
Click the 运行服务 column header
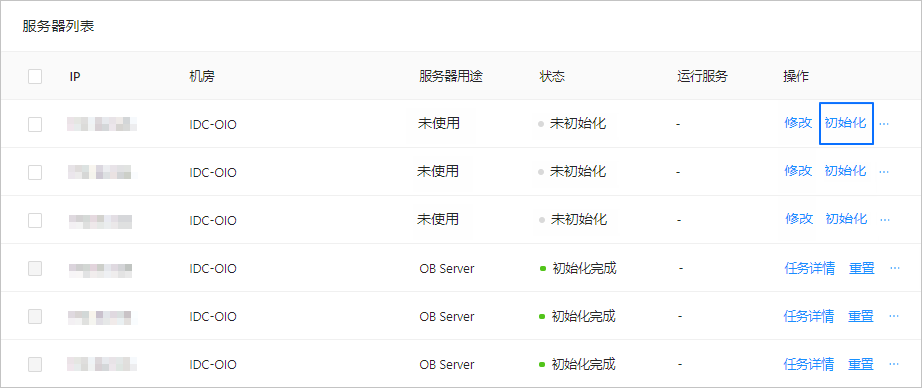(x=703, y=76)
